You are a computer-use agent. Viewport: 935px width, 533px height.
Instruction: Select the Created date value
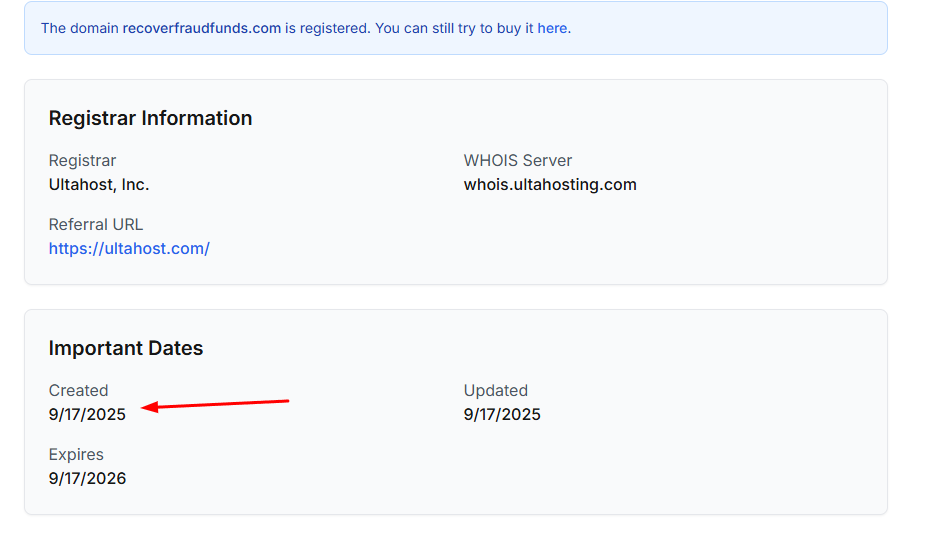pyautogui.click(x=87, y=414)
